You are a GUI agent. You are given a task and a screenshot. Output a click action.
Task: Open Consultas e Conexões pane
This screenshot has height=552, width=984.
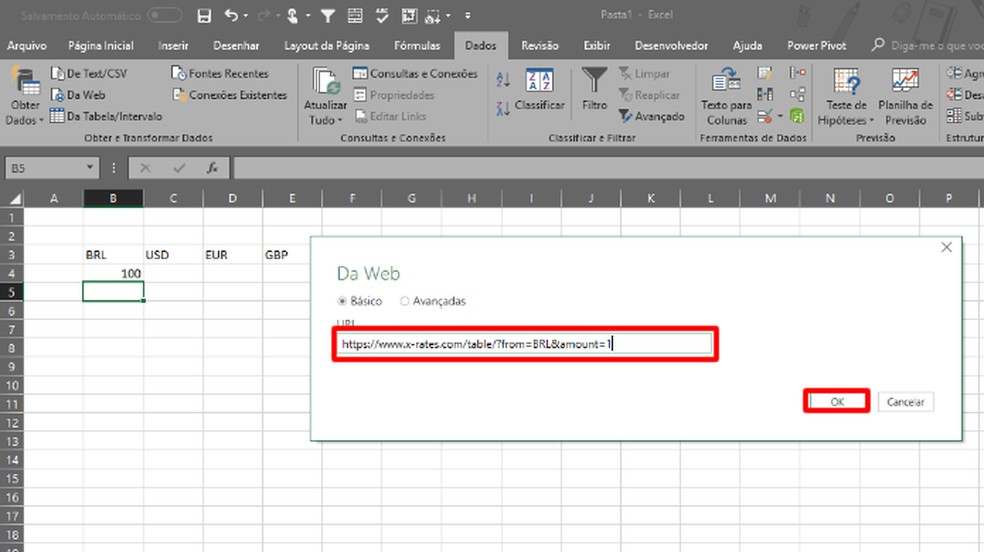click(415, 74)
